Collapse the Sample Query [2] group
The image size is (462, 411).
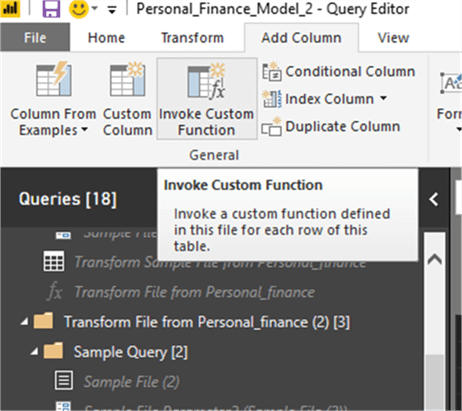pos(34,351)
